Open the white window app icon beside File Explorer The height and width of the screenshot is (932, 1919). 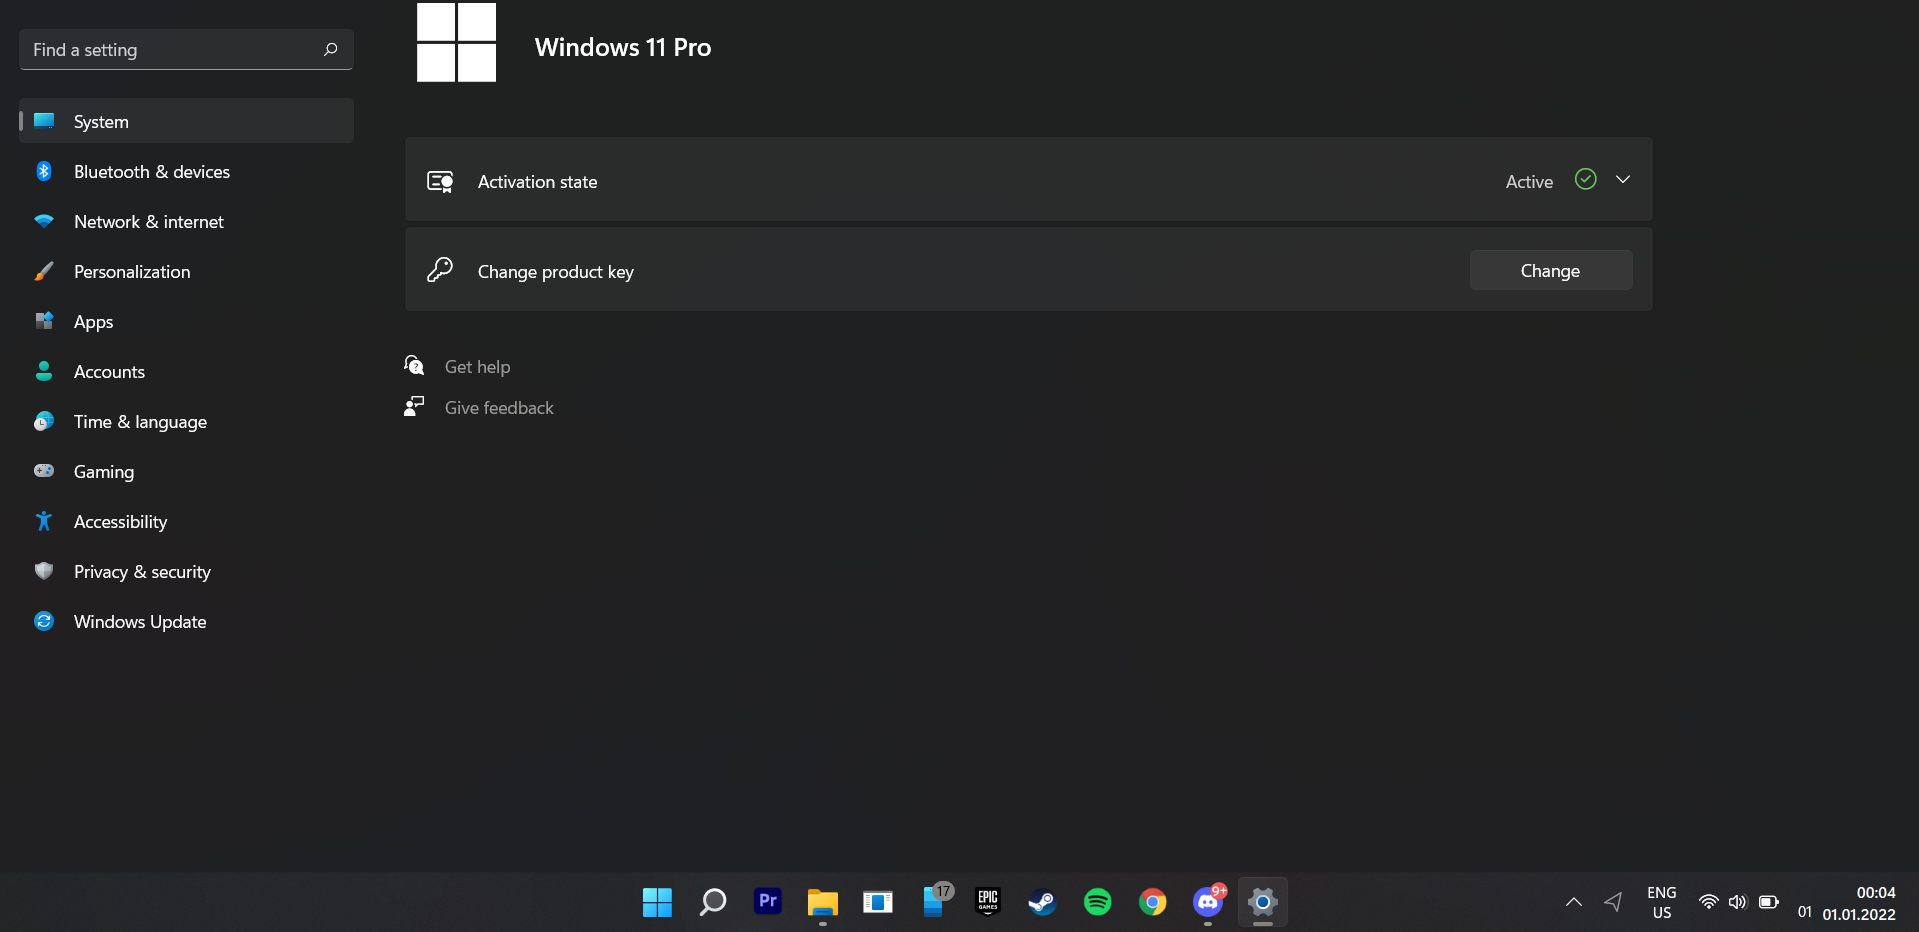click(x=878, y=902)
